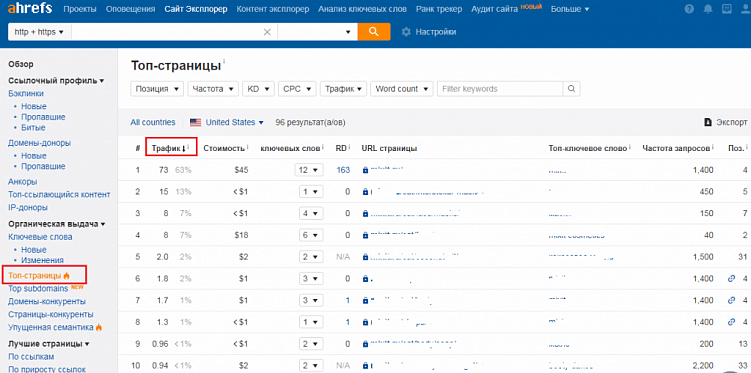Open the http + https protocol dropdown
751x373 pixels.
39,32
